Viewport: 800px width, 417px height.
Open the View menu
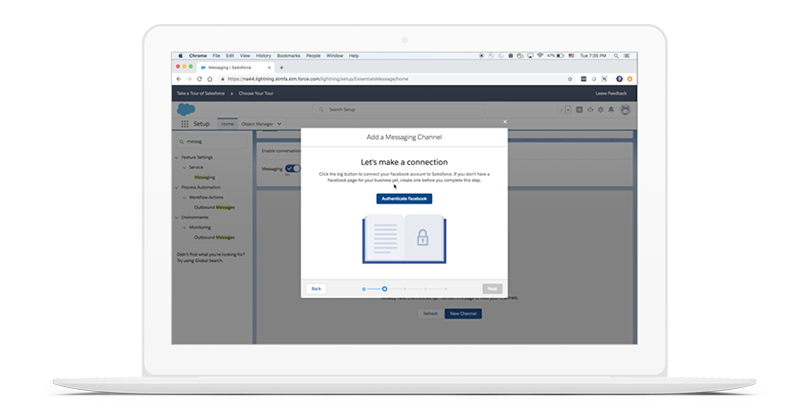point(245,56)
